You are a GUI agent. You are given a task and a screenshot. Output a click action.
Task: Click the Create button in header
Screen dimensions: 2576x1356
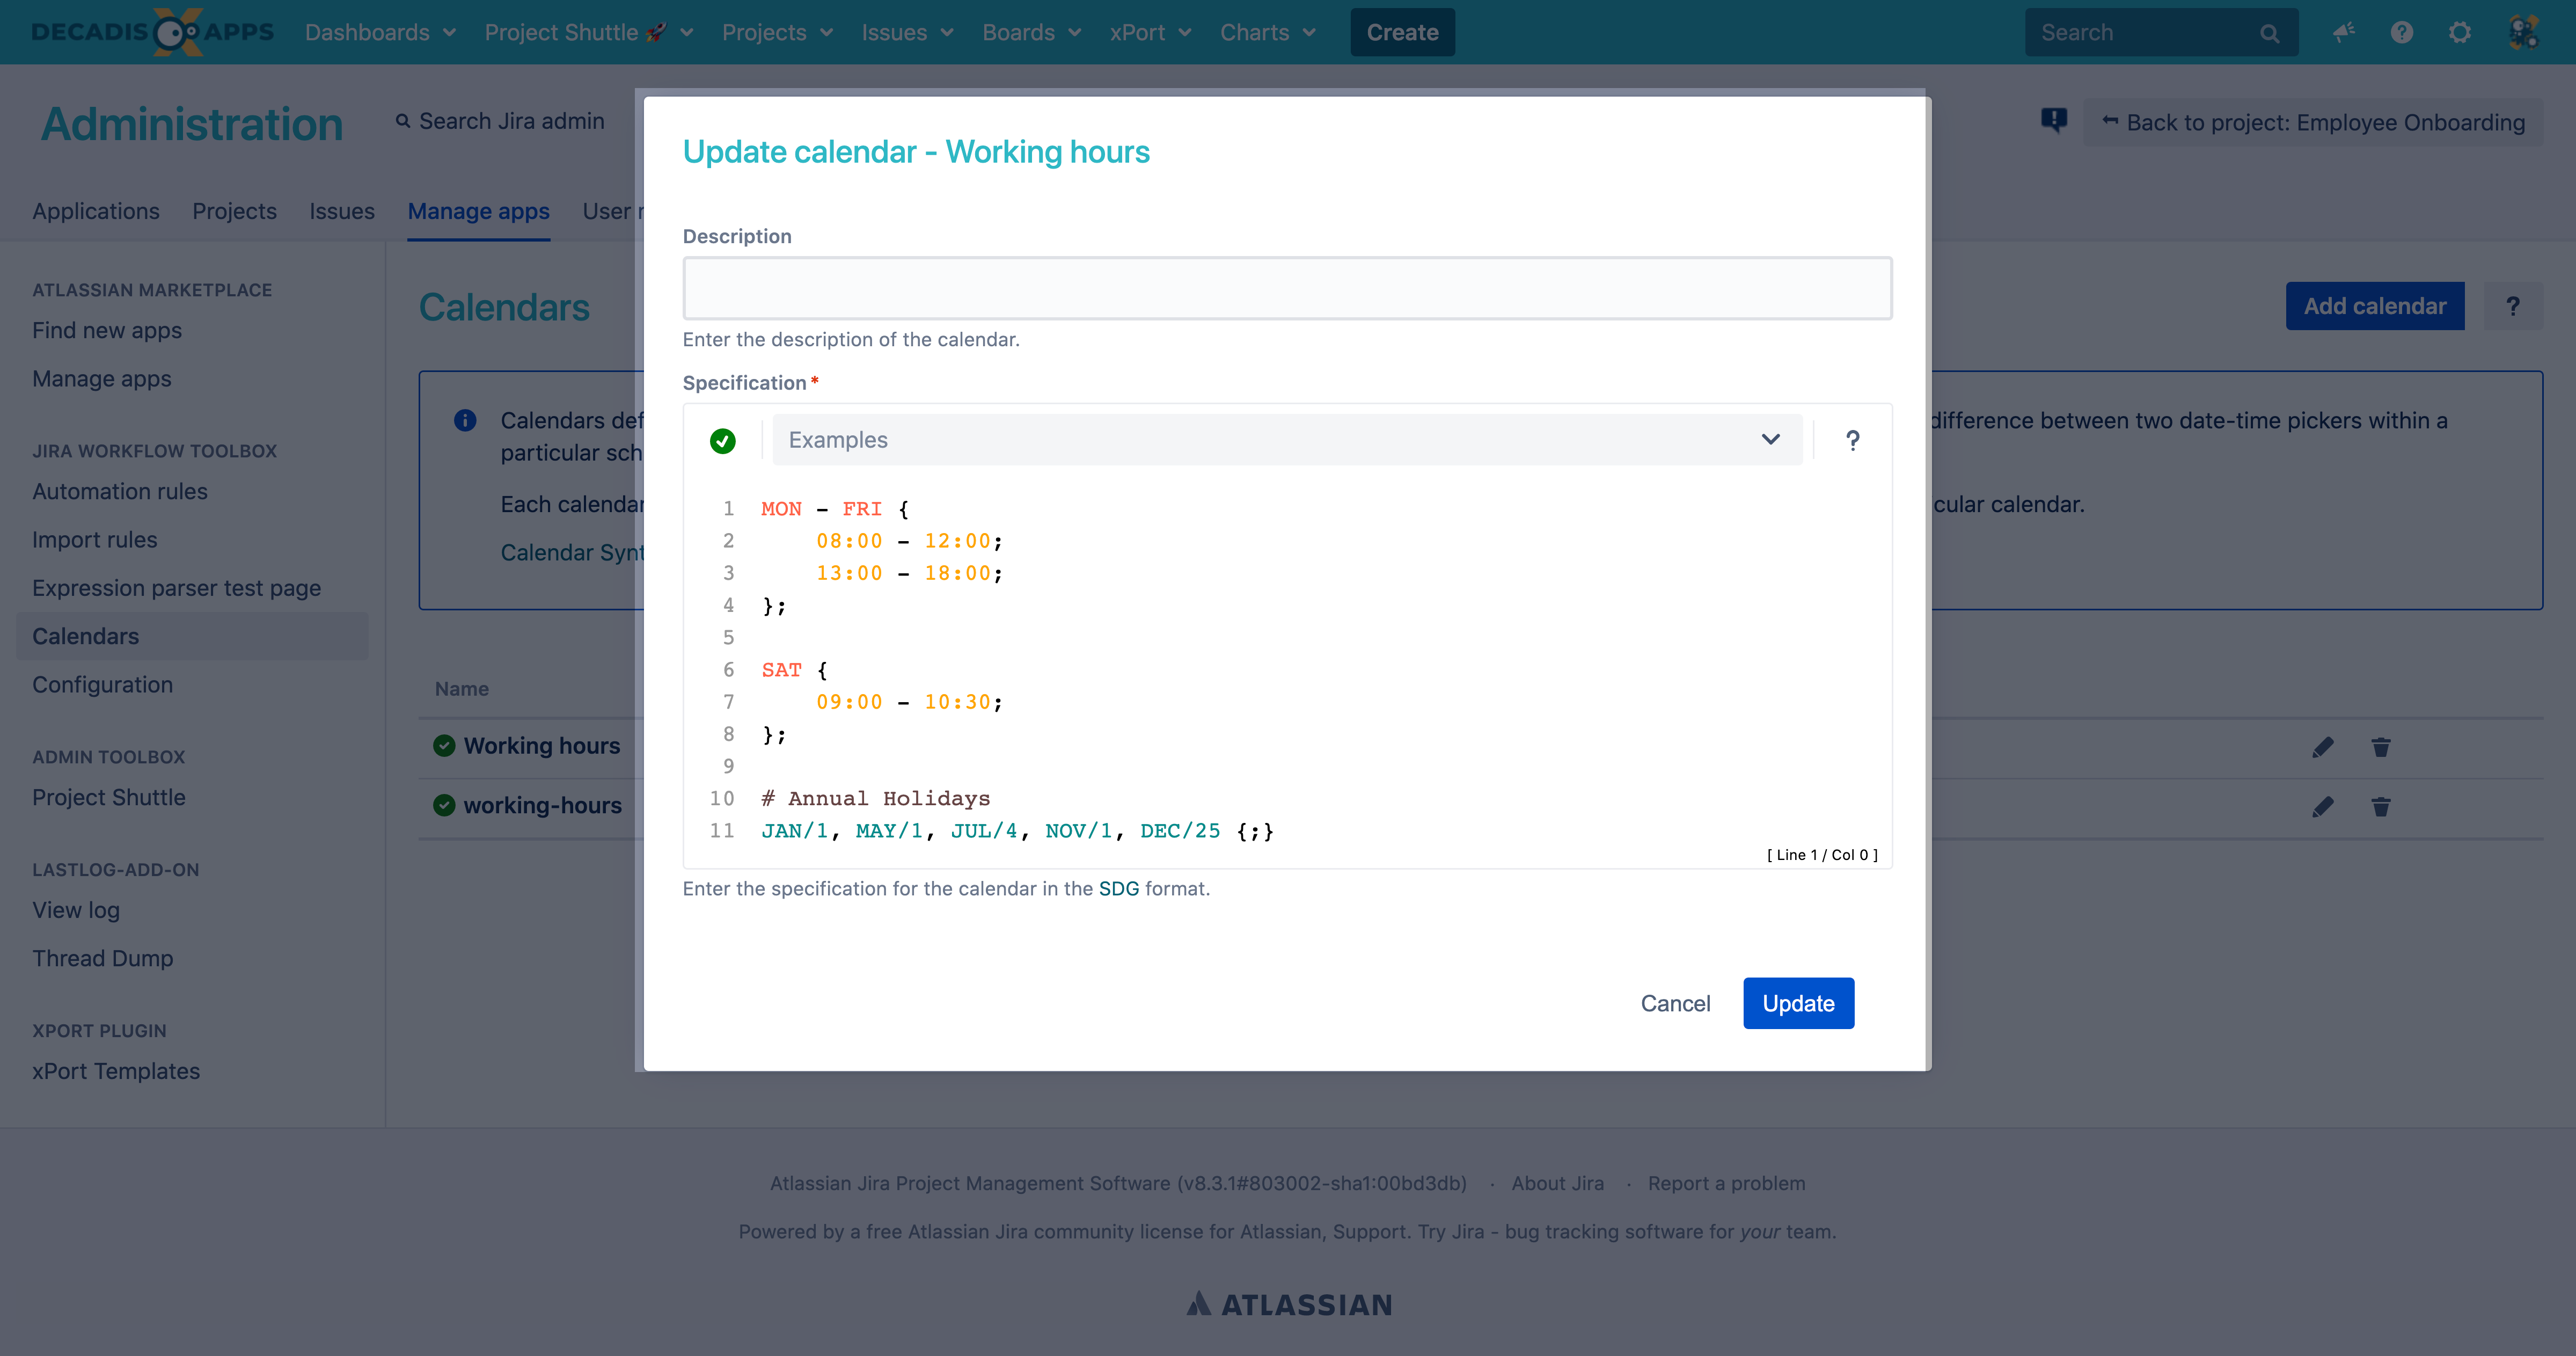[1402, 32]
